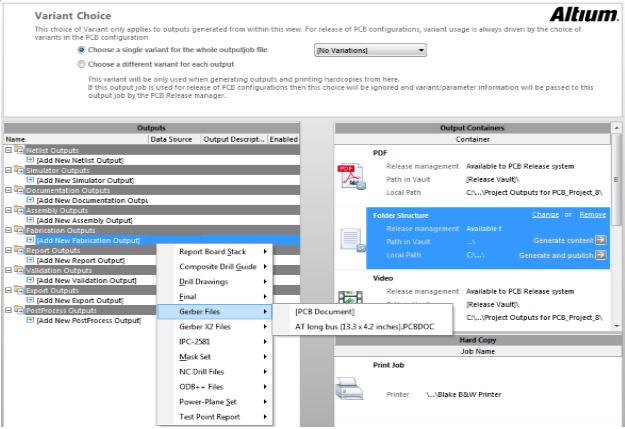Image resolution: width=625 pixels, height=429 pixels.
Task: Click Add New Documentation Output
Action: click(x=92, y=200)
